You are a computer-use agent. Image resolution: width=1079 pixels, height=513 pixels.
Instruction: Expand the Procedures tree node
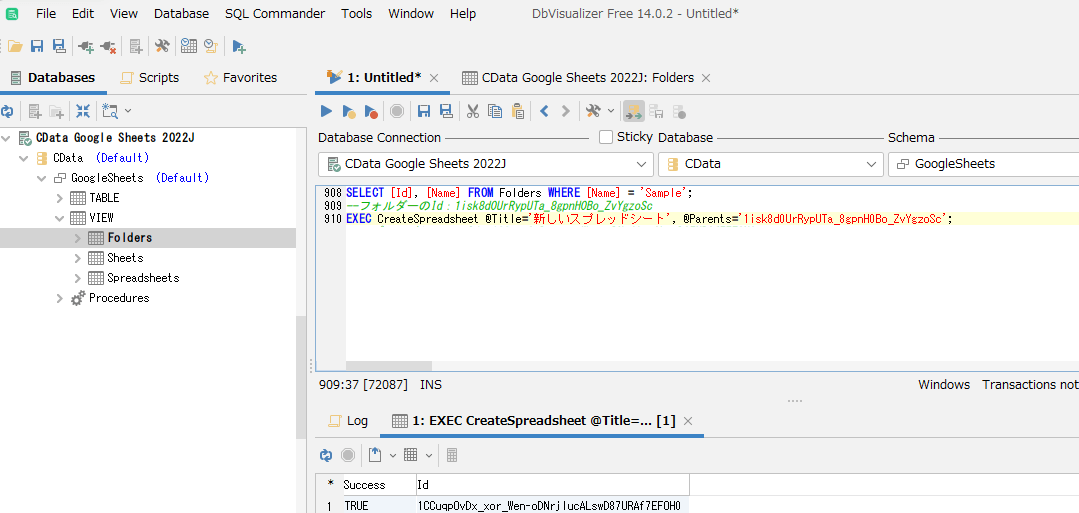[60, 298]
